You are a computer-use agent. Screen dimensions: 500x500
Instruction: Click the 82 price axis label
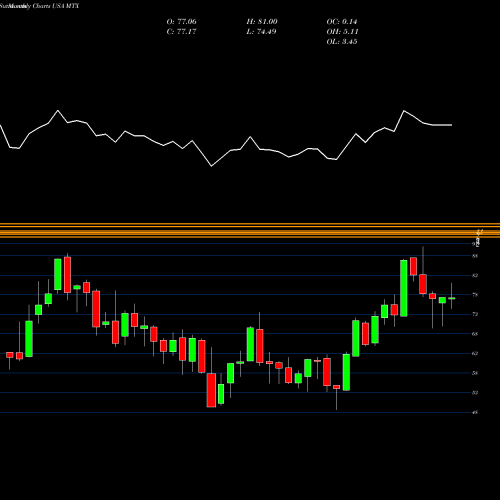475,275
